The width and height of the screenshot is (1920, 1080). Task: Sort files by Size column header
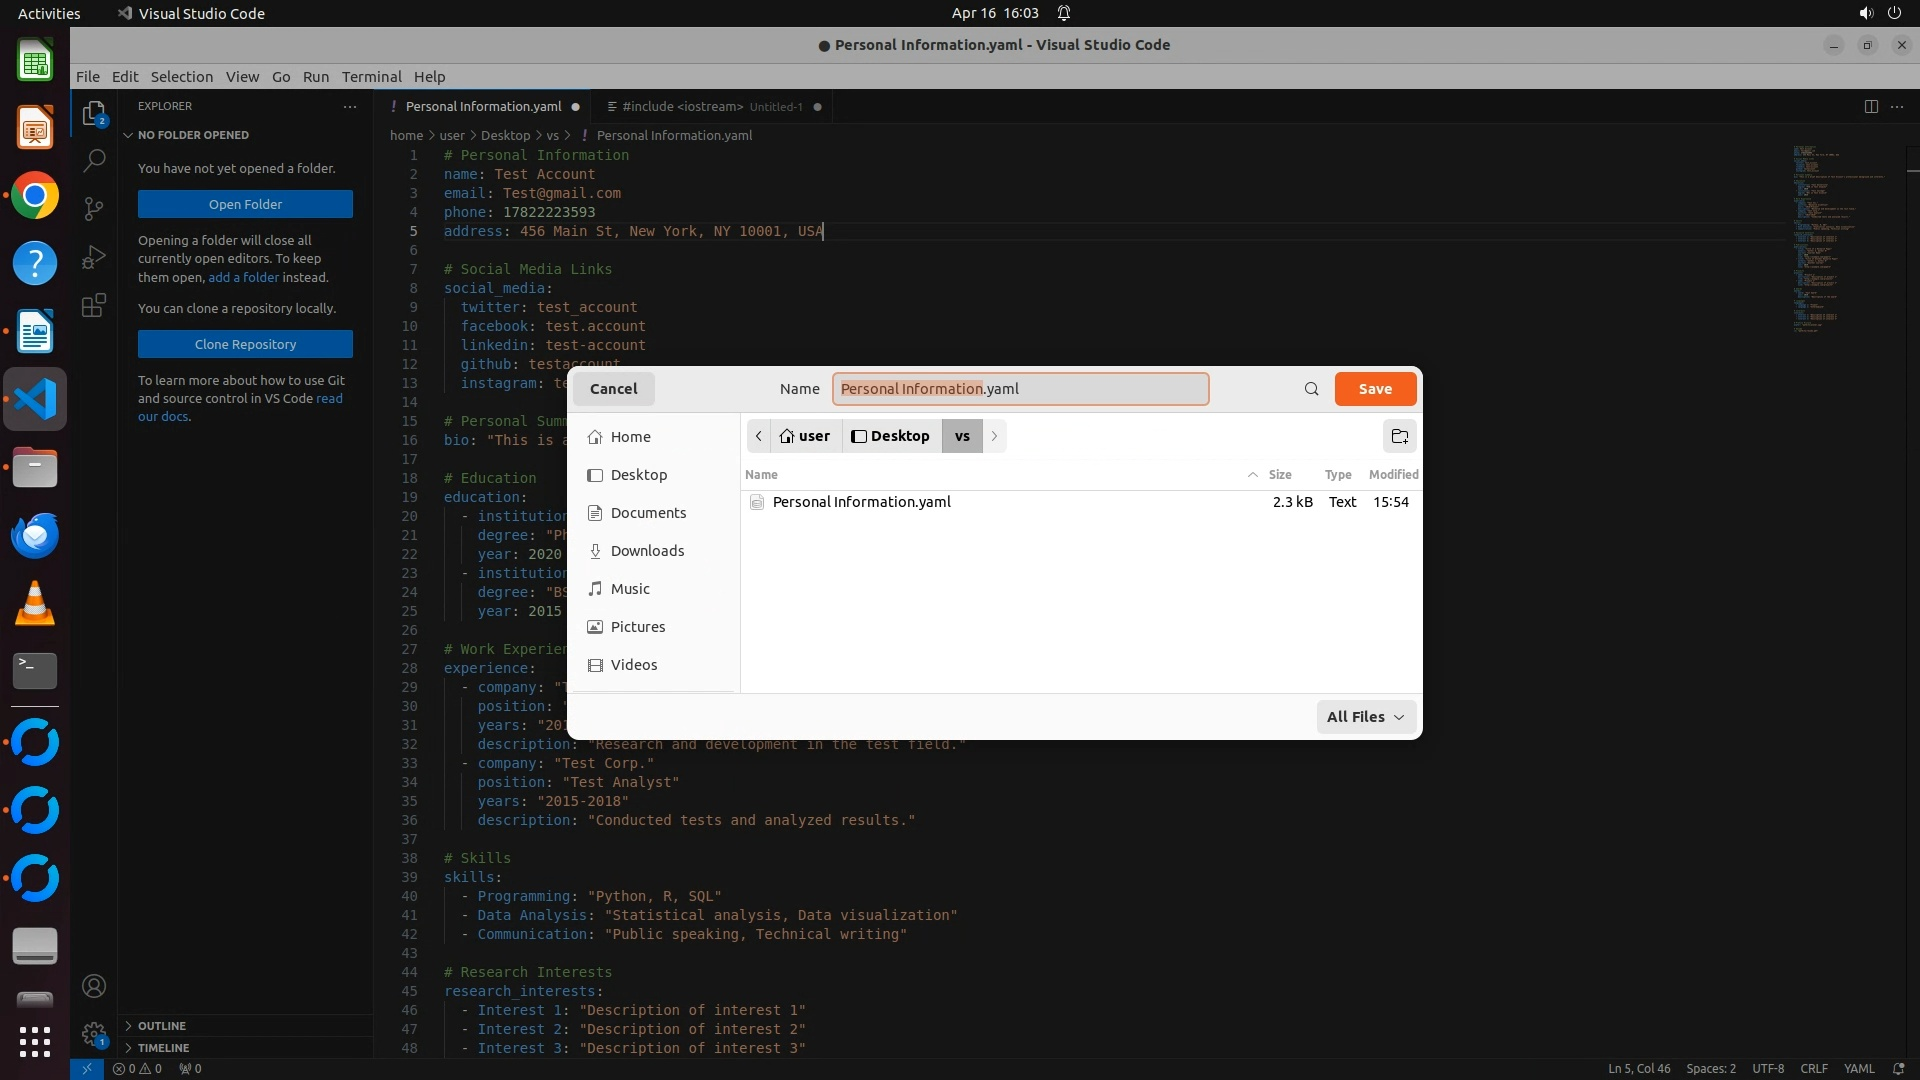coord(1279,474)
